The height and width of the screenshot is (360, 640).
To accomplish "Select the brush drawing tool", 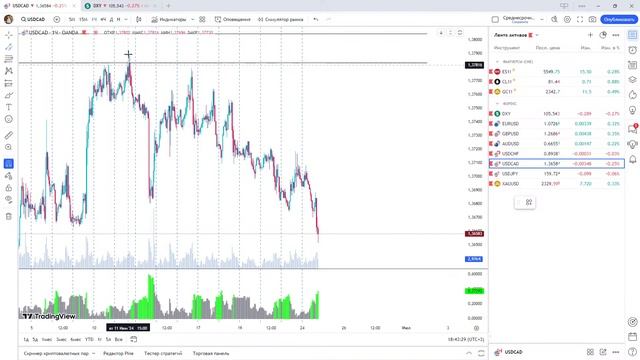I will [9, 96].
